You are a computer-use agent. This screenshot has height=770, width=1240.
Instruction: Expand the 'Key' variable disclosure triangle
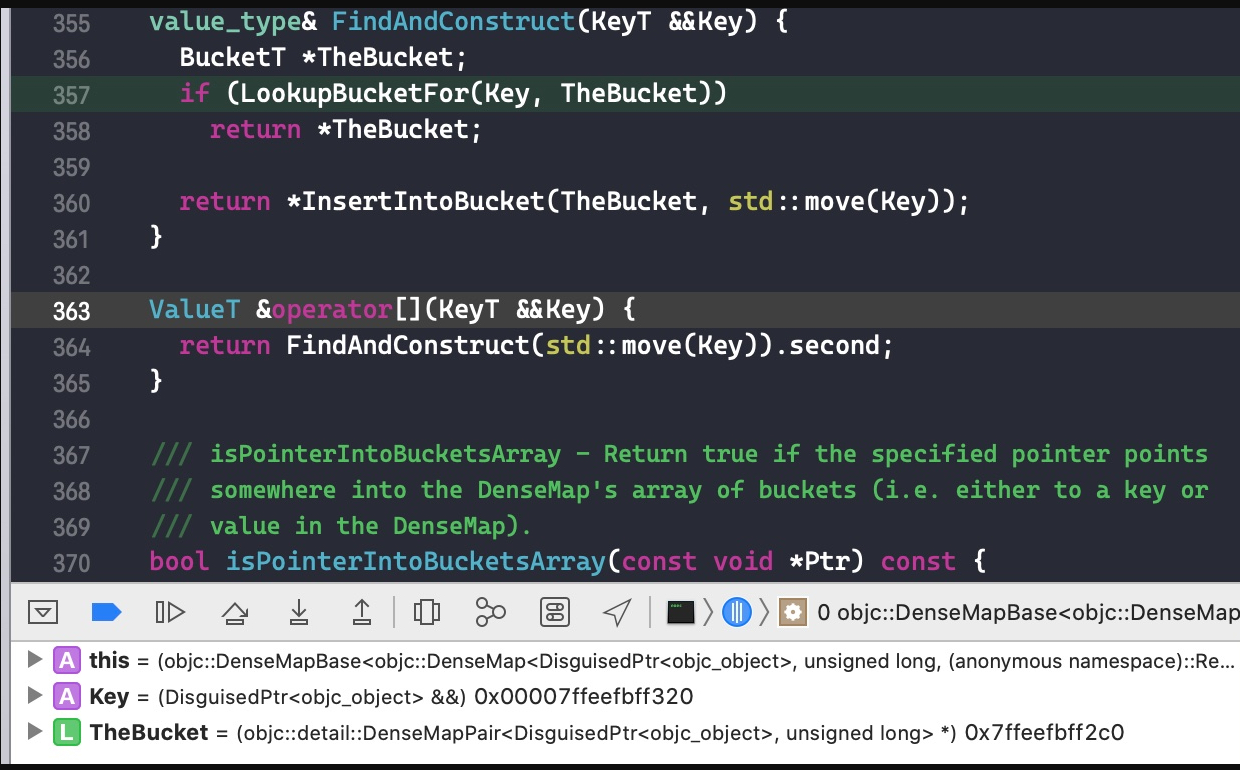pyautogui.click(x=35, y=696)
